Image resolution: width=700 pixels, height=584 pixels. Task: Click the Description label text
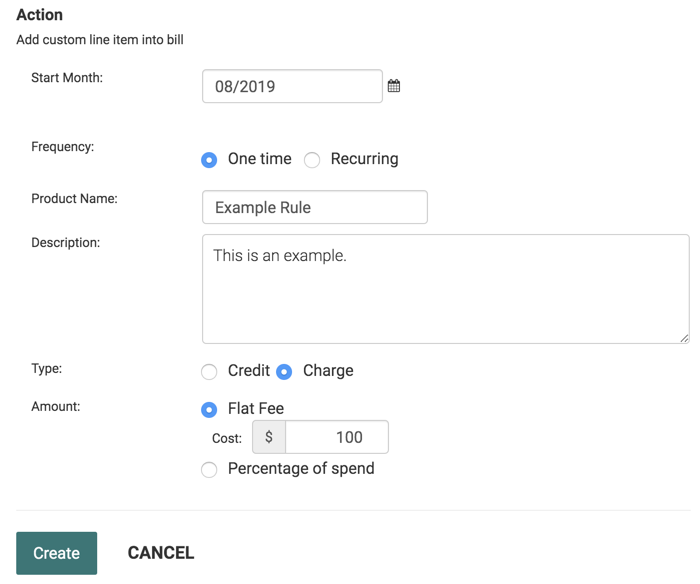pos(65,242)
